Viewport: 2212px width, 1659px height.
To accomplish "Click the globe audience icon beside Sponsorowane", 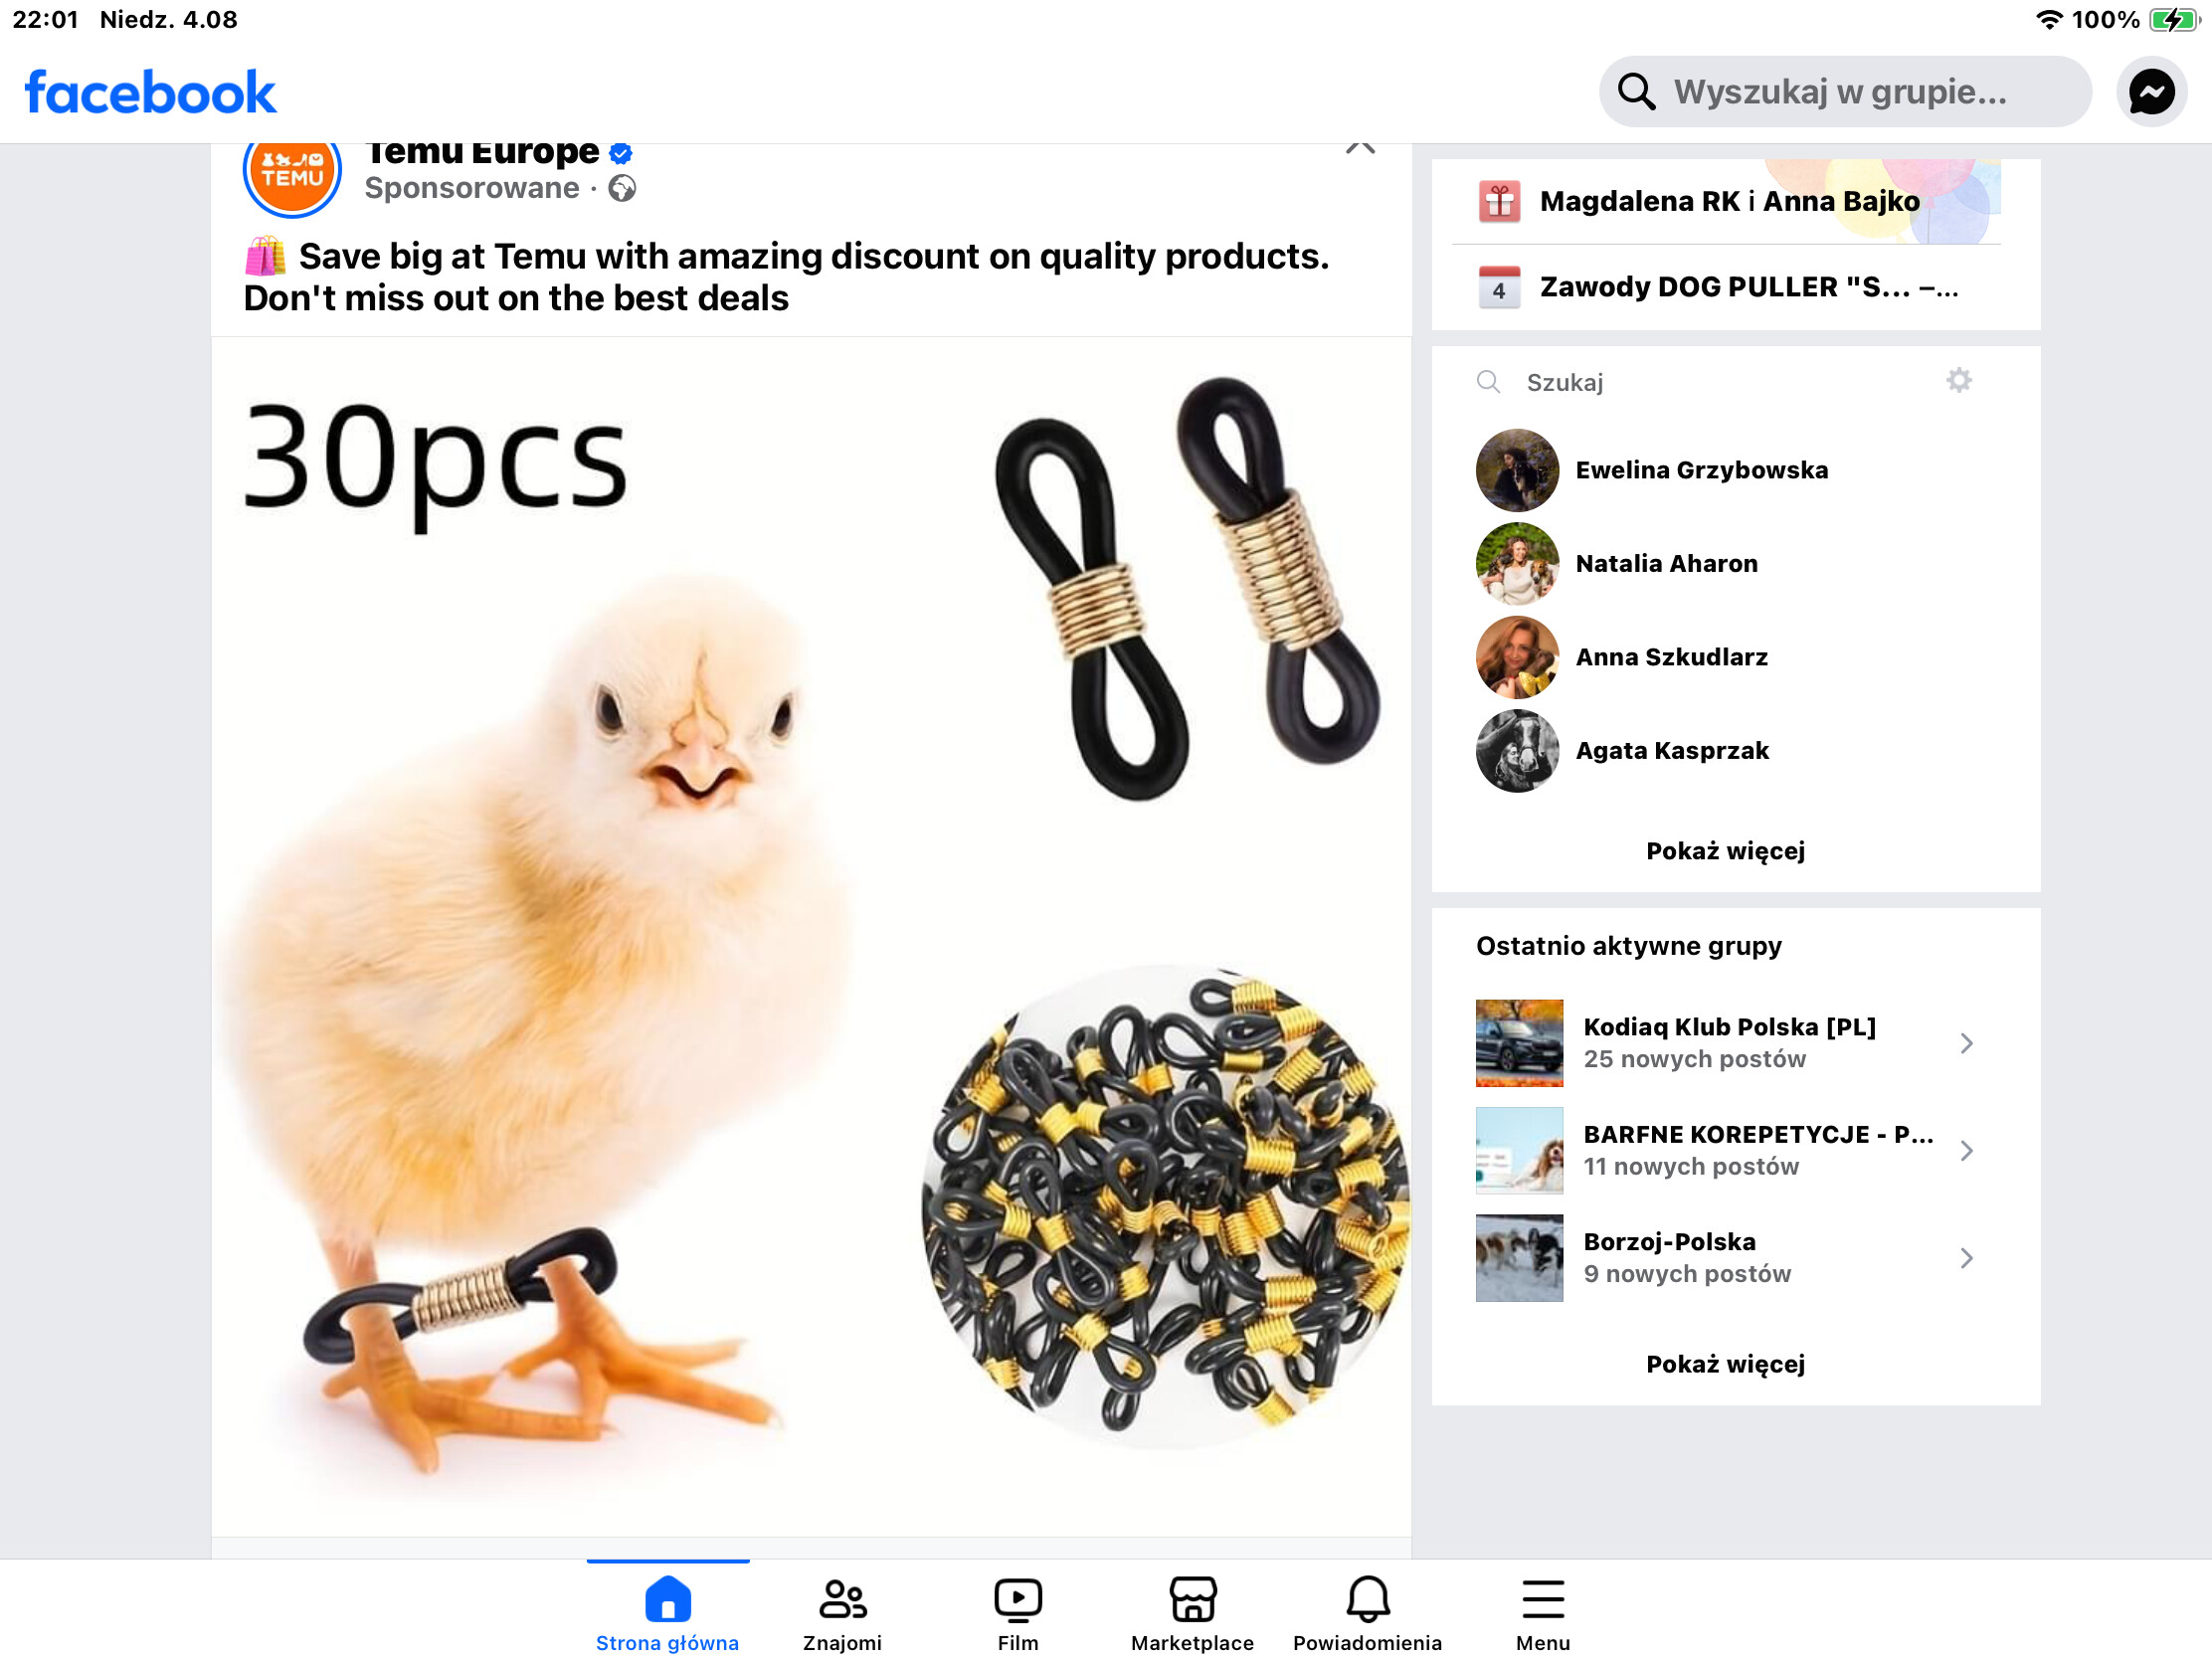I will pos(622,188).
